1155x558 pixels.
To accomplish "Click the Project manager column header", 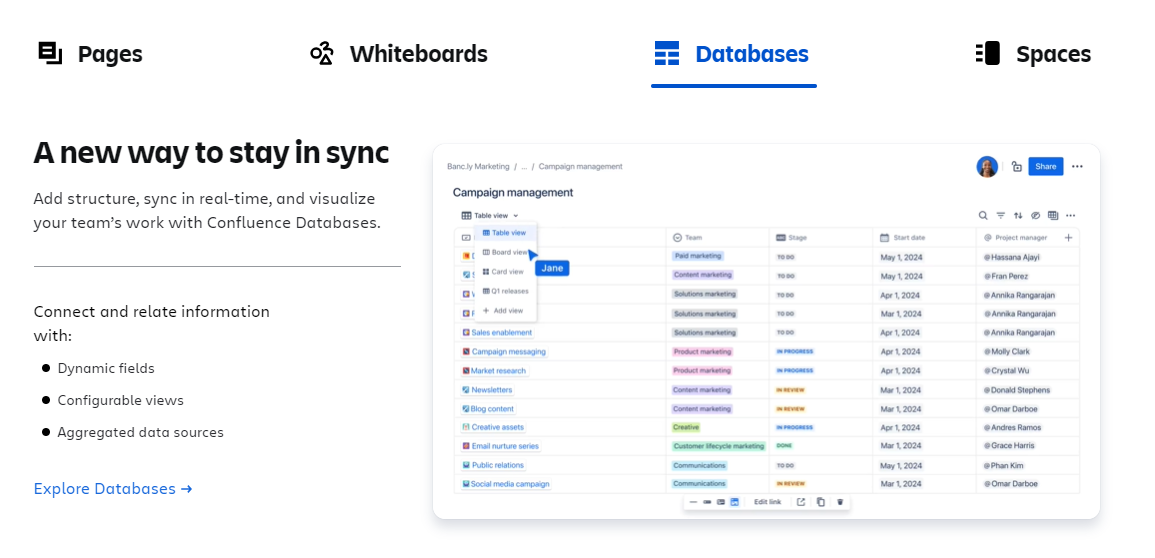I will coord(1016,238).
